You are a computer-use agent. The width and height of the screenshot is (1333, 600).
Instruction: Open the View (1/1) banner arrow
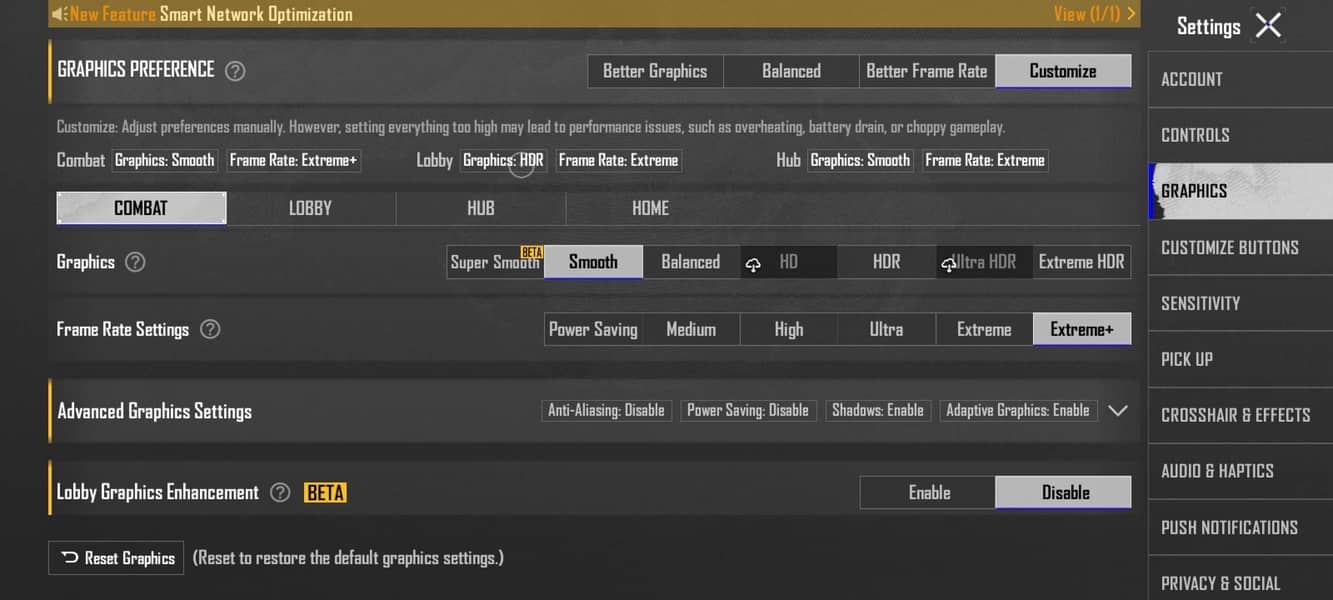click(x=1131, y=14)
